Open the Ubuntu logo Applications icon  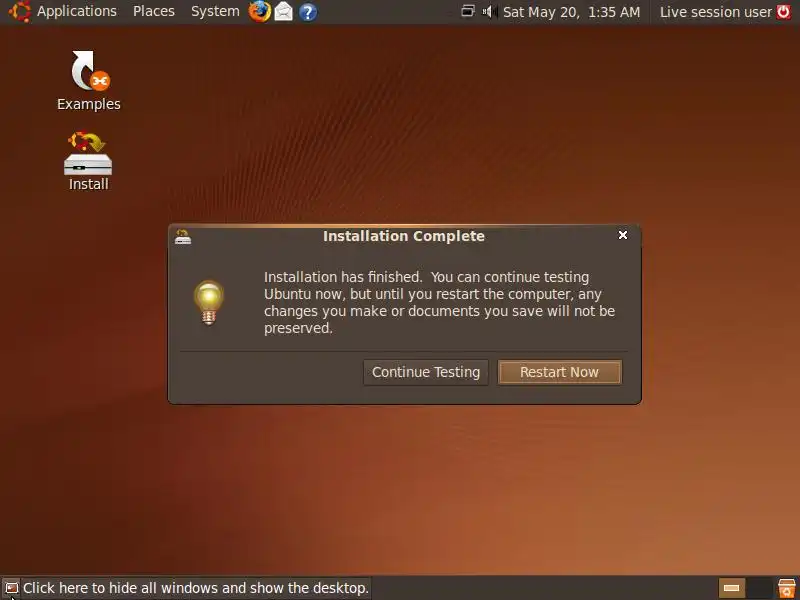pyautogui.click(x=19, y=11)
